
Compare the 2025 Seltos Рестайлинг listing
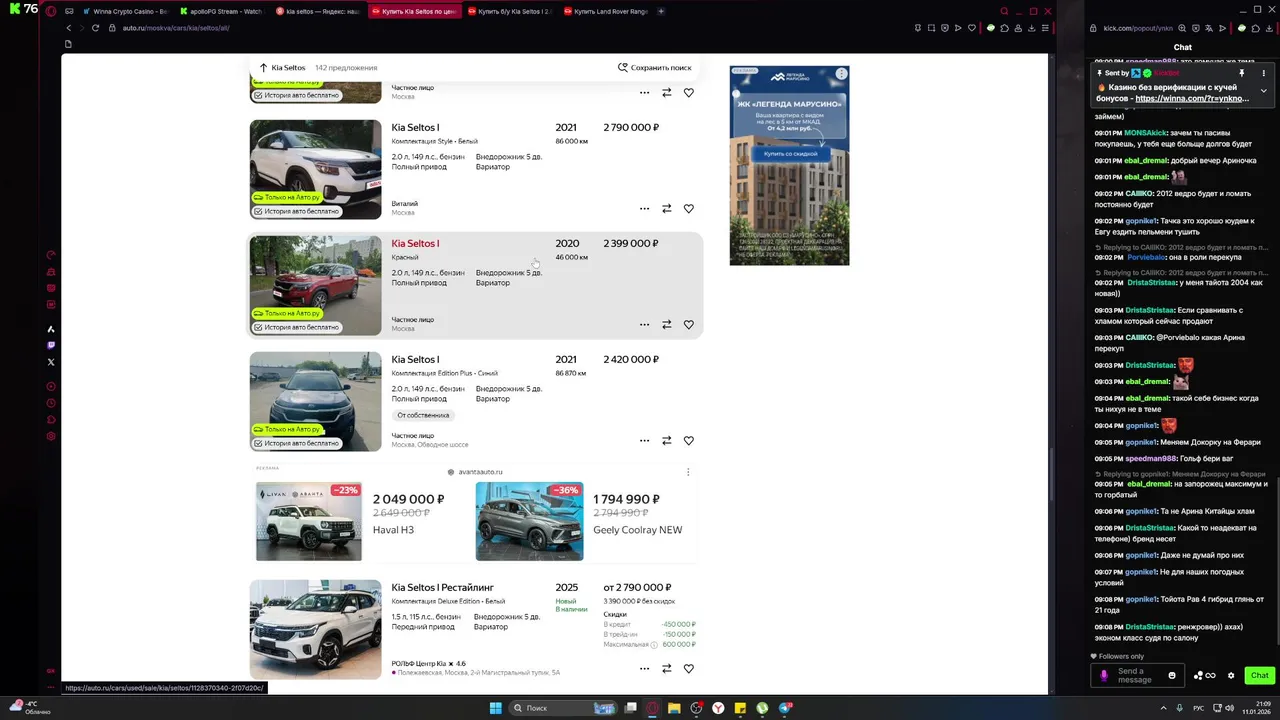coord(667,669)
